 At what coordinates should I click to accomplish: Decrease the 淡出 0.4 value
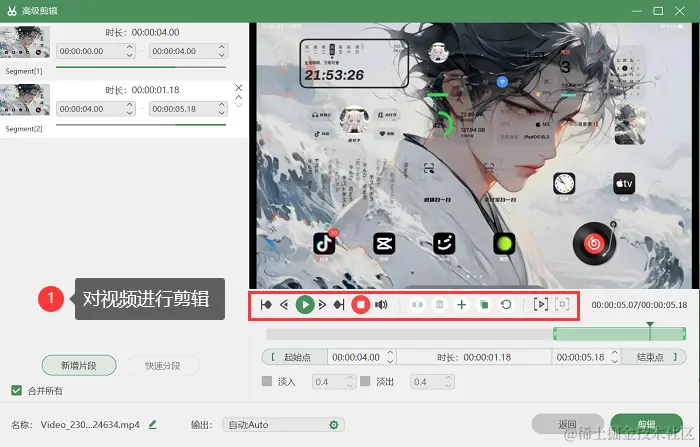pos(448,385)
